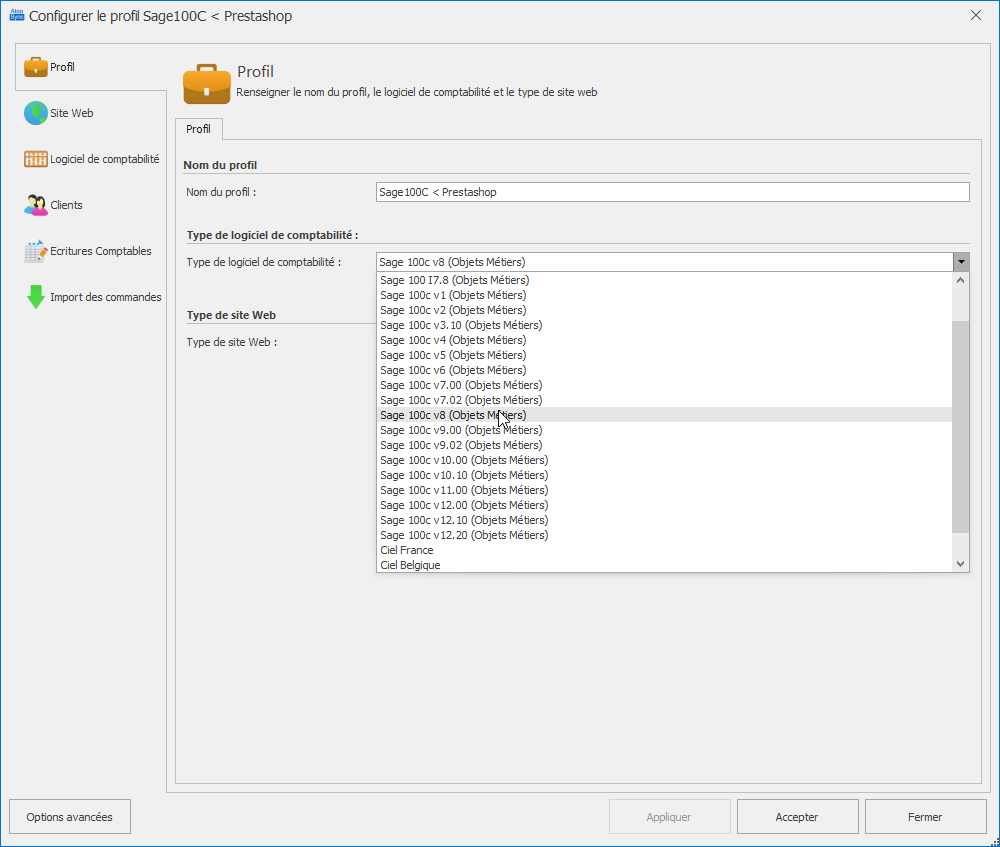The width and height of the screenshot is (1000, 847).
Task: Select Ciel France in the list
Action: [664, 550]
